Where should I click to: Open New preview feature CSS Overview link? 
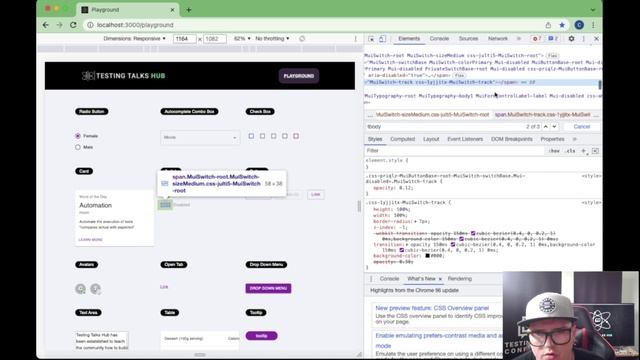[432, 308]
